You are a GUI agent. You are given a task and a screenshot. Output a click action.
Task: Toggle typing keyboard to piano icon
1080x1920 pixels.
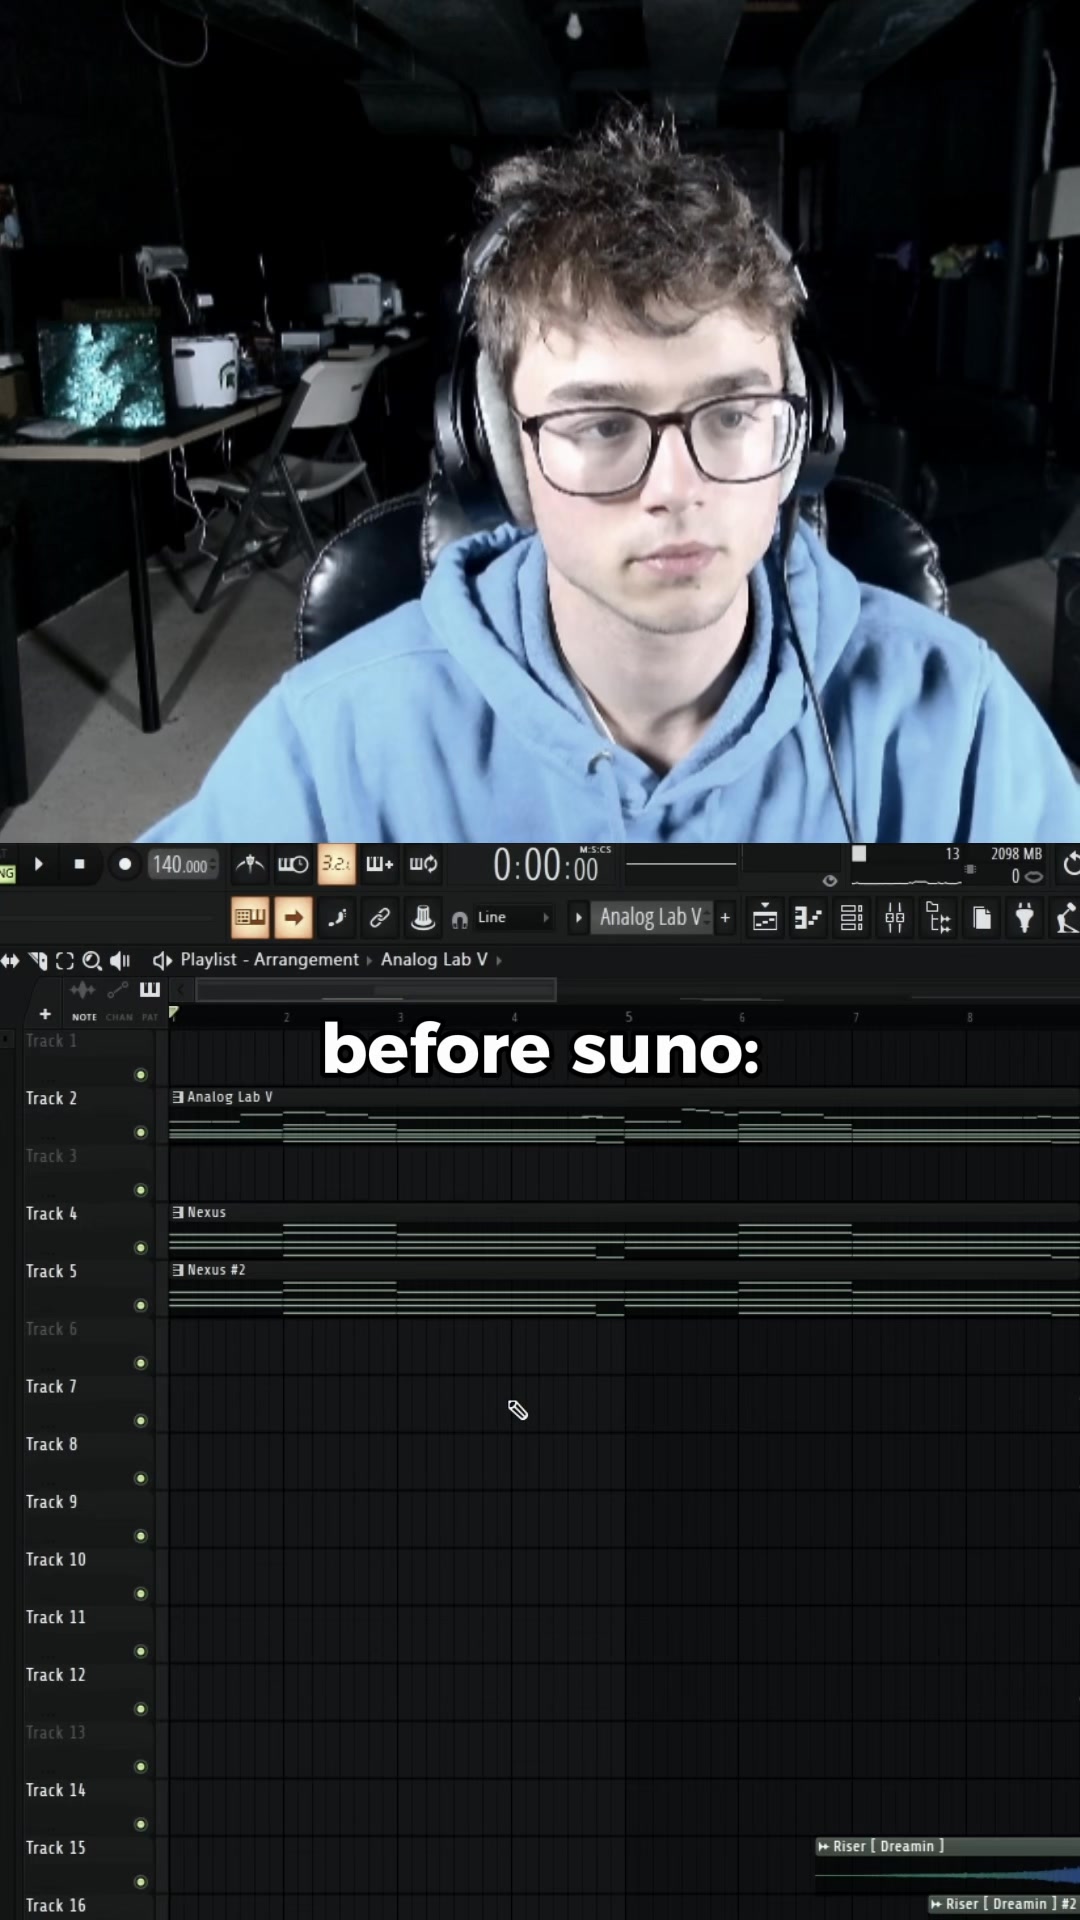click(x=250, y=918)
